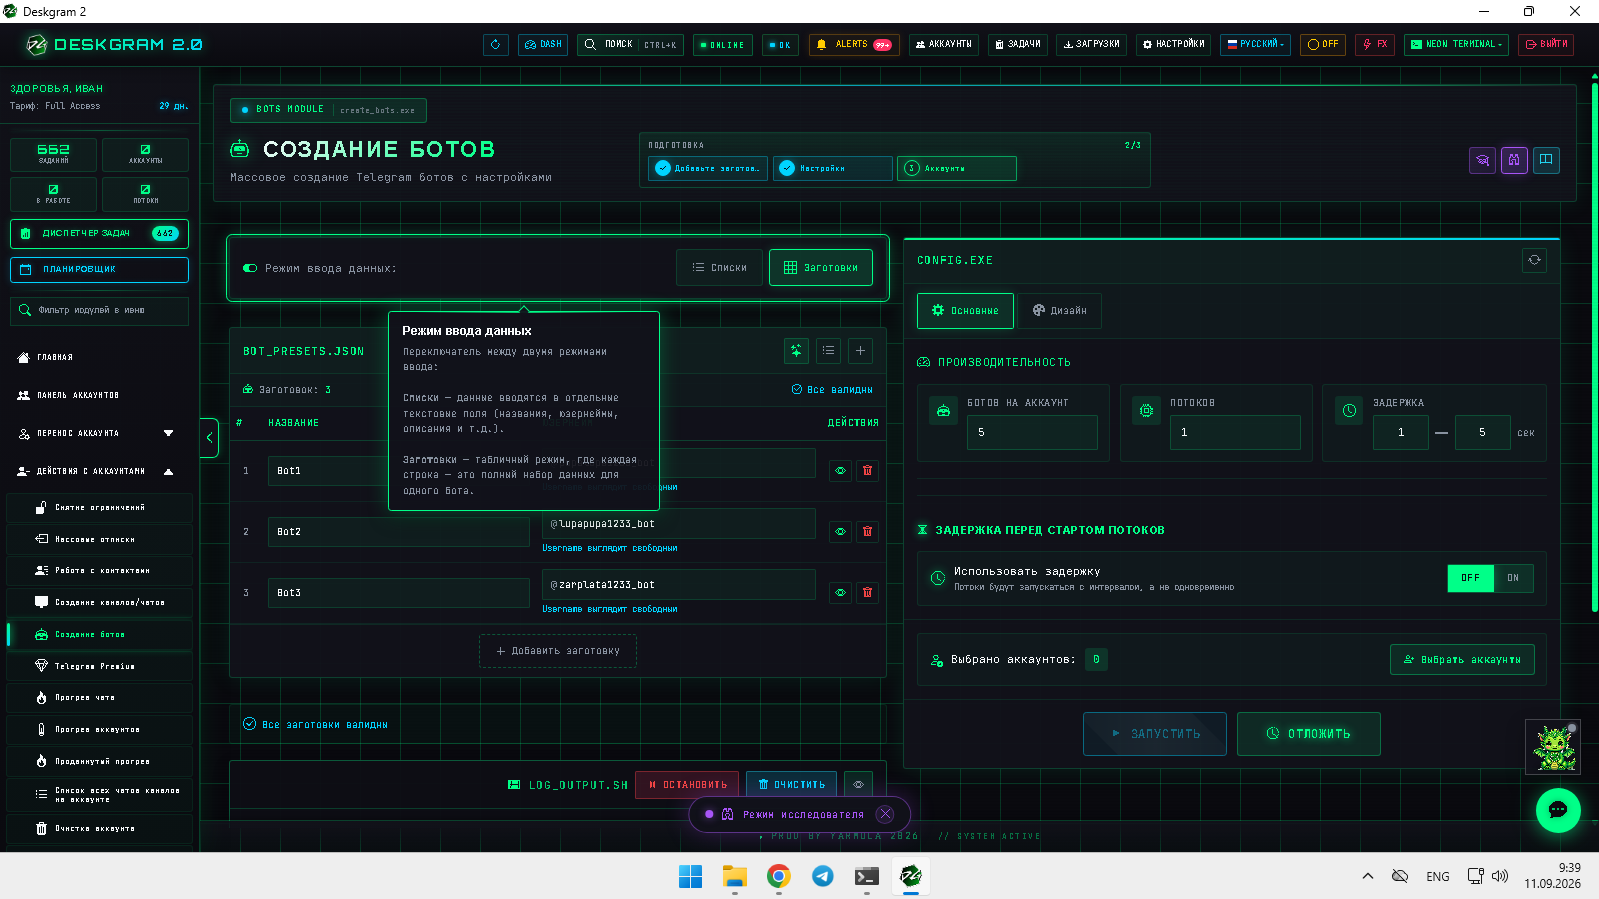Select the Создание ботов robot icon in sidebar
Viewport: 1599px width, 899px height.
pyautogui.click(x=41, y=634)
